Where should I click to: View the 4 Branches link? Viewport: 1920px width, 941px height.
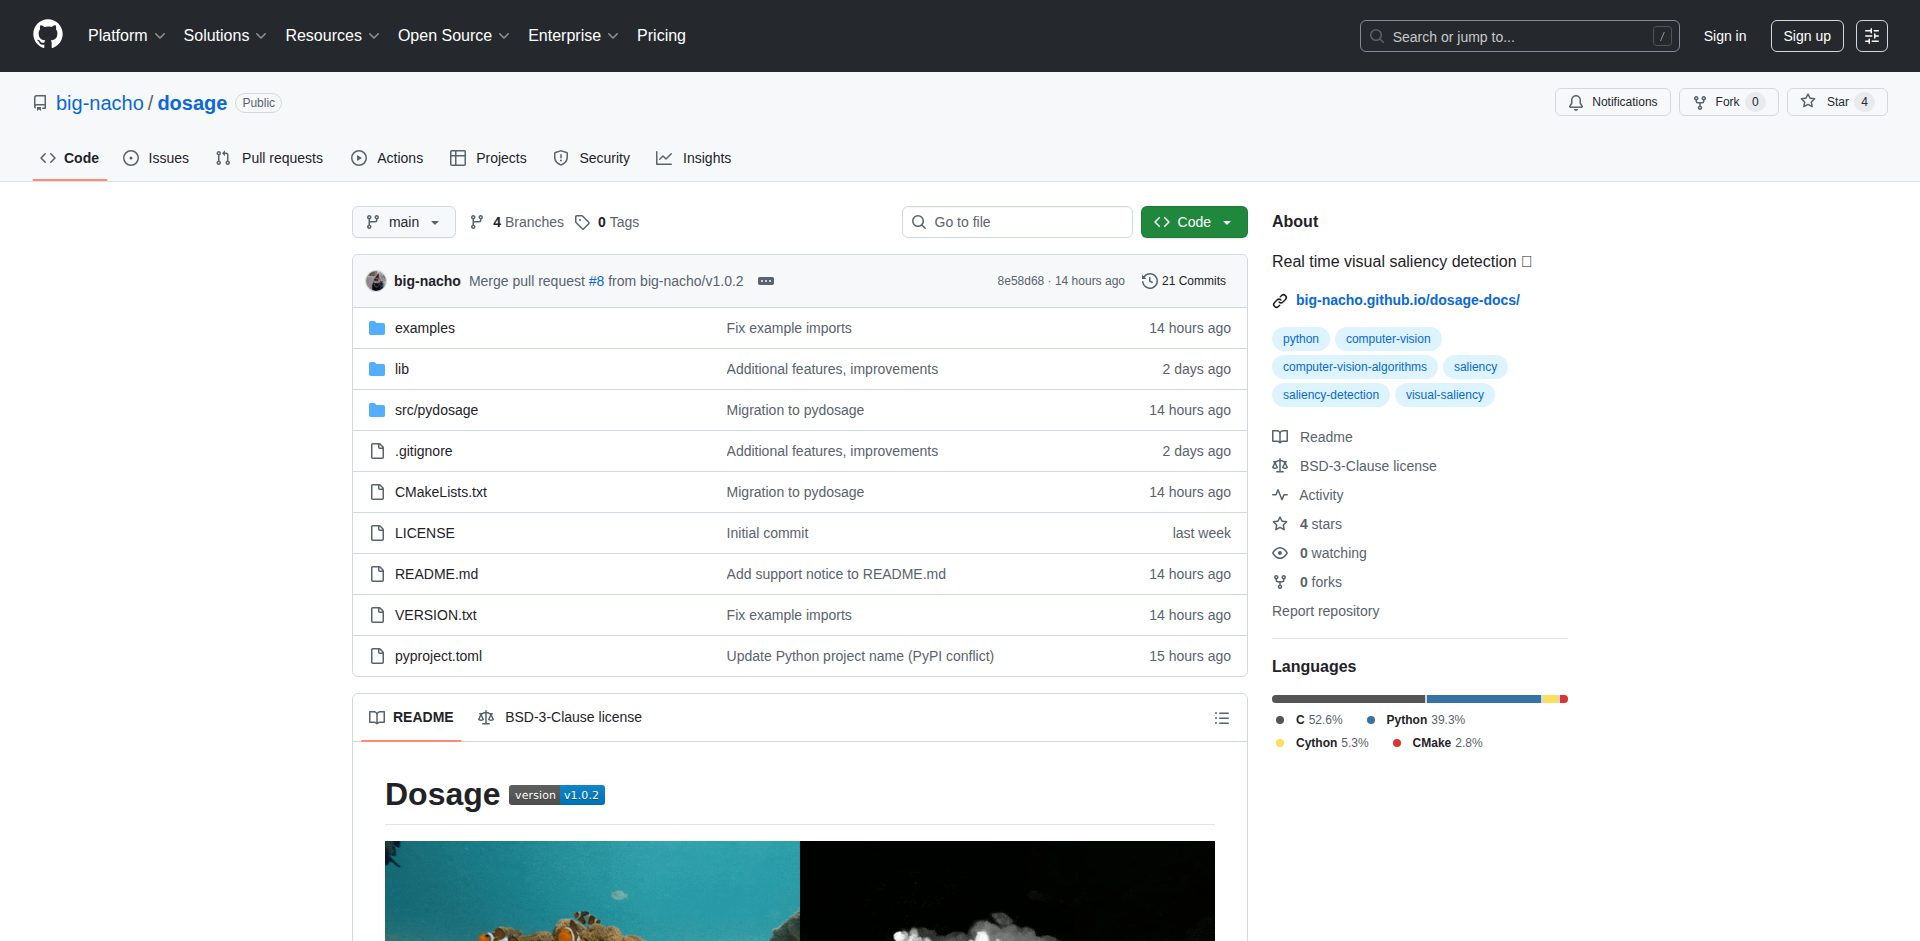[x=517, y=222]
